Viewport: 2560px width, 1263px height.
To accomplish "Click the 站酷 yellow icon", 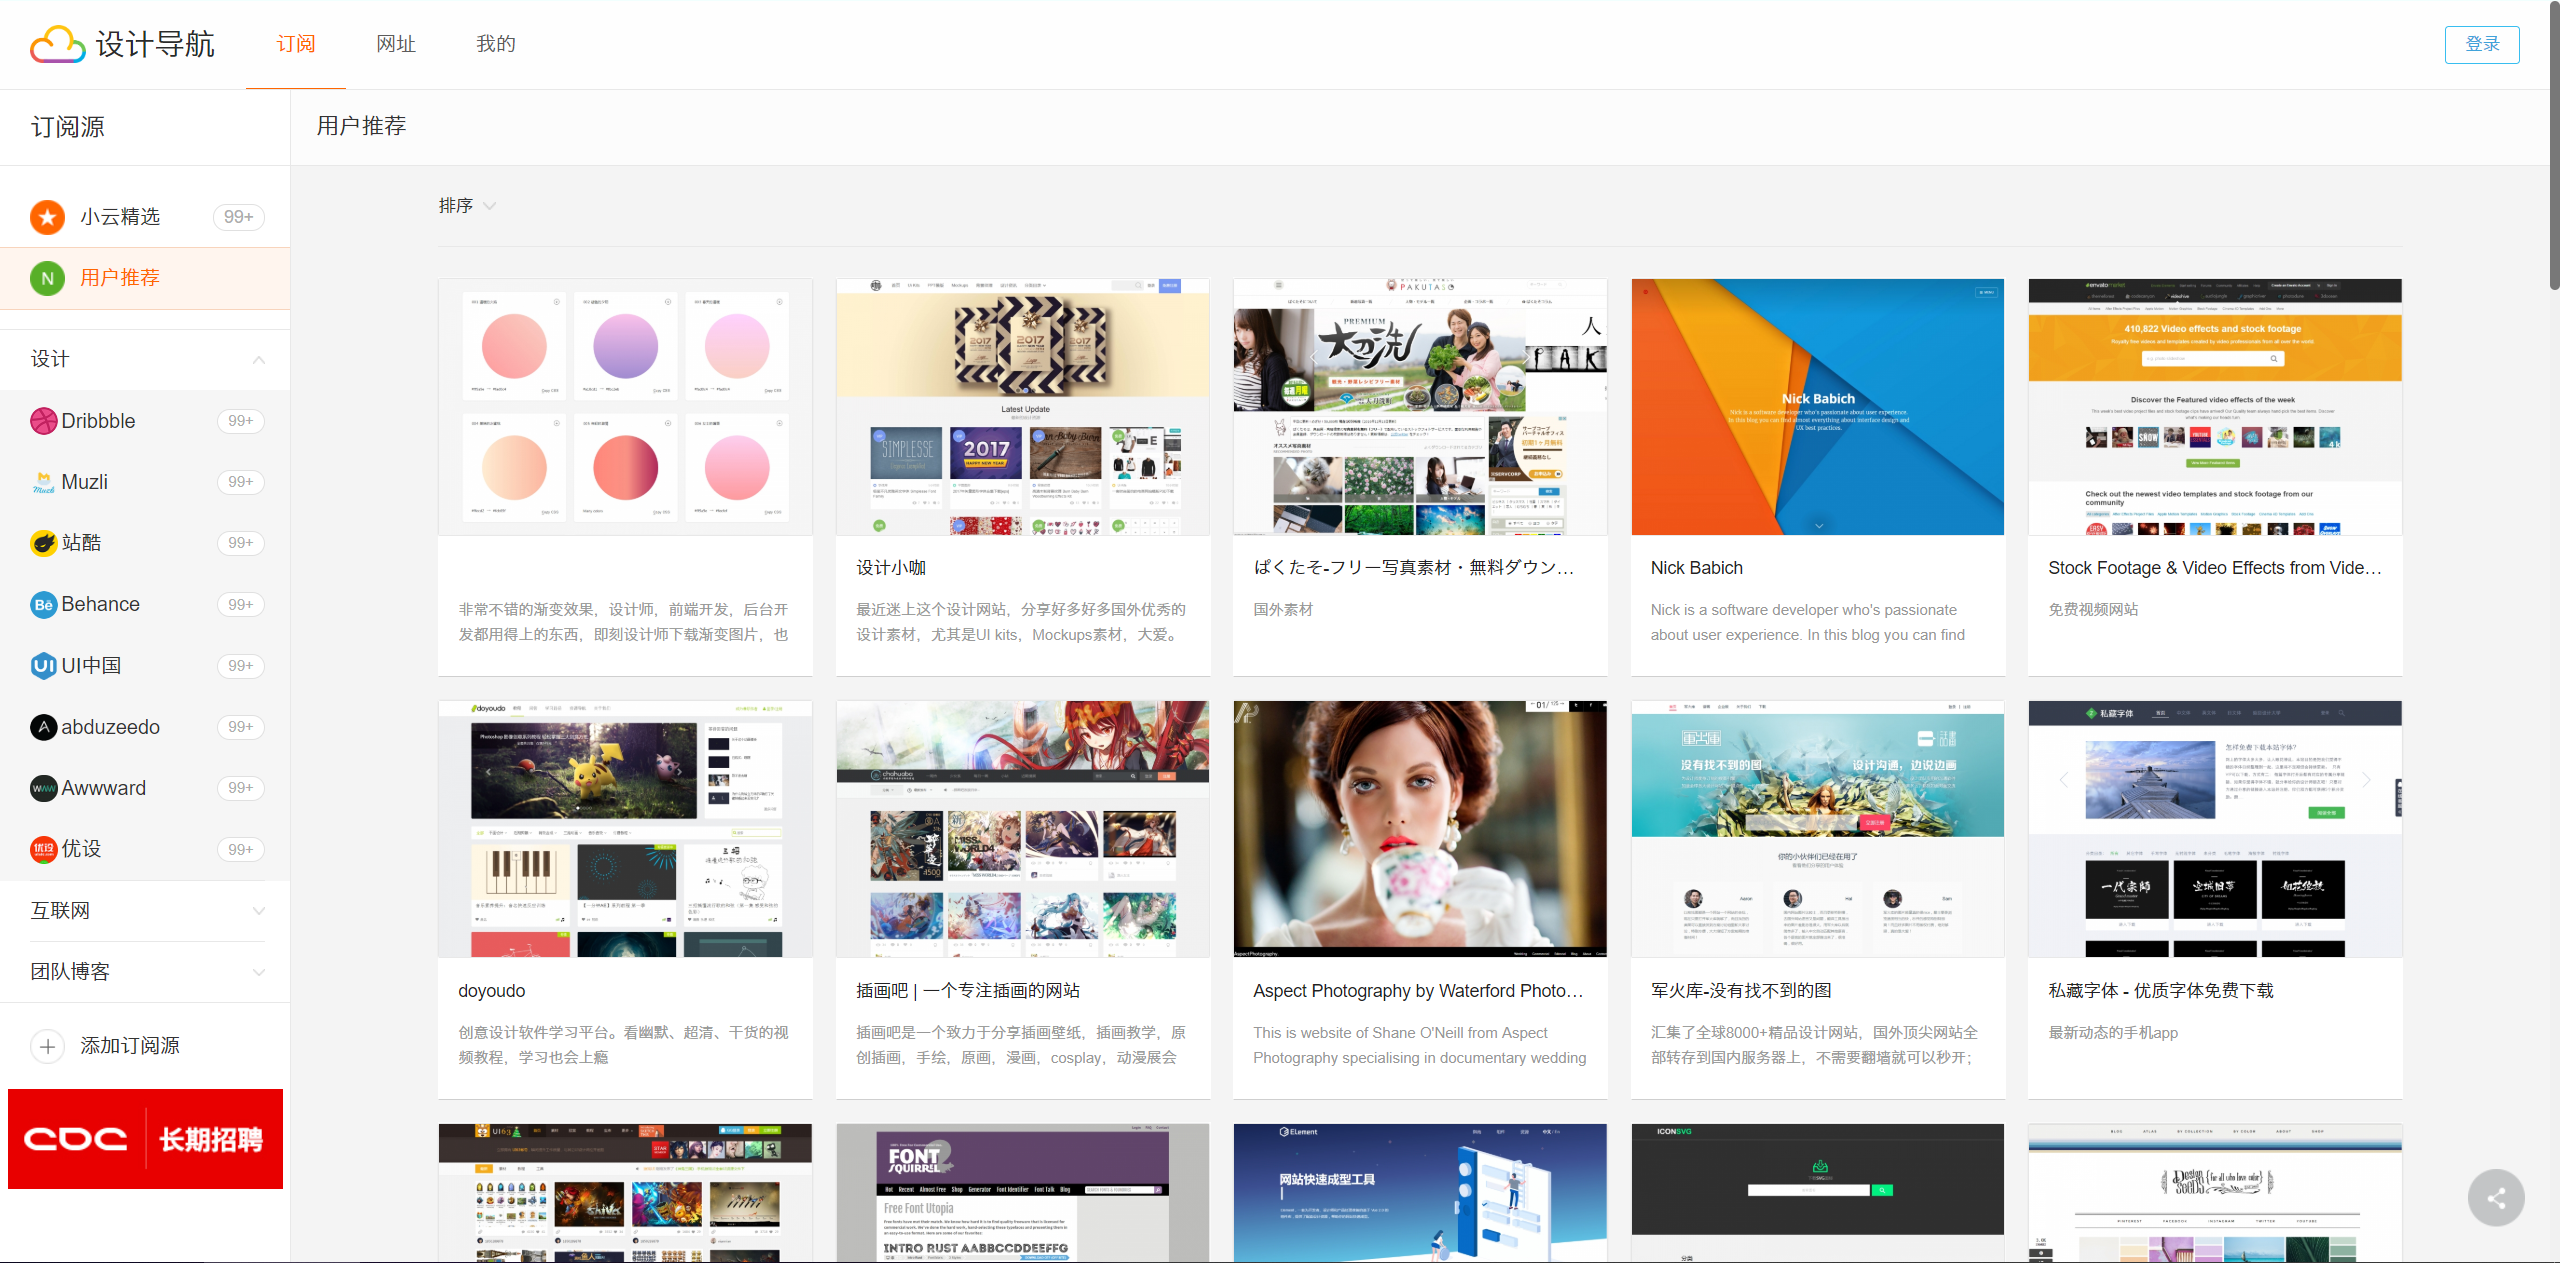I will [43, 543].
